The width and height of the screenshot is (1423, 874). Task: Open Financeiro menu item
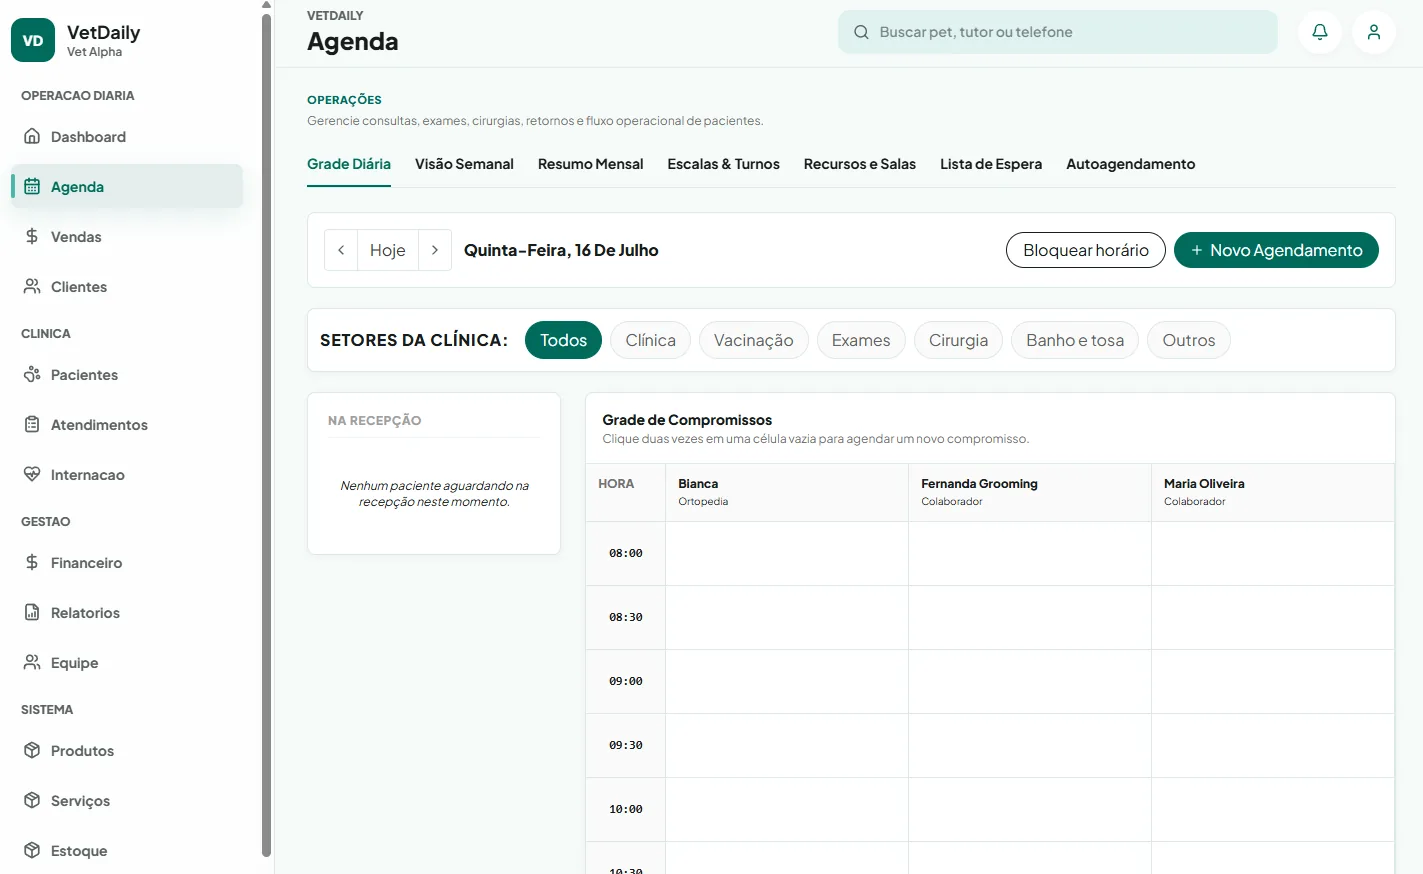pos(126,562)
